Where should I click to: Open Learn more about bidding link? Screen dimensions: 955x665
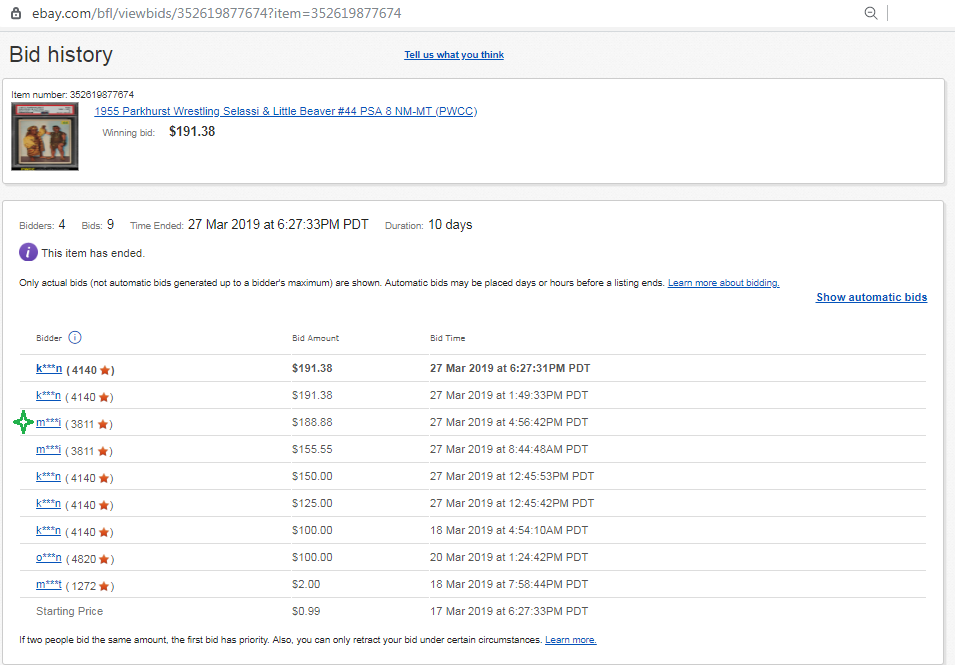pos(723,283)
